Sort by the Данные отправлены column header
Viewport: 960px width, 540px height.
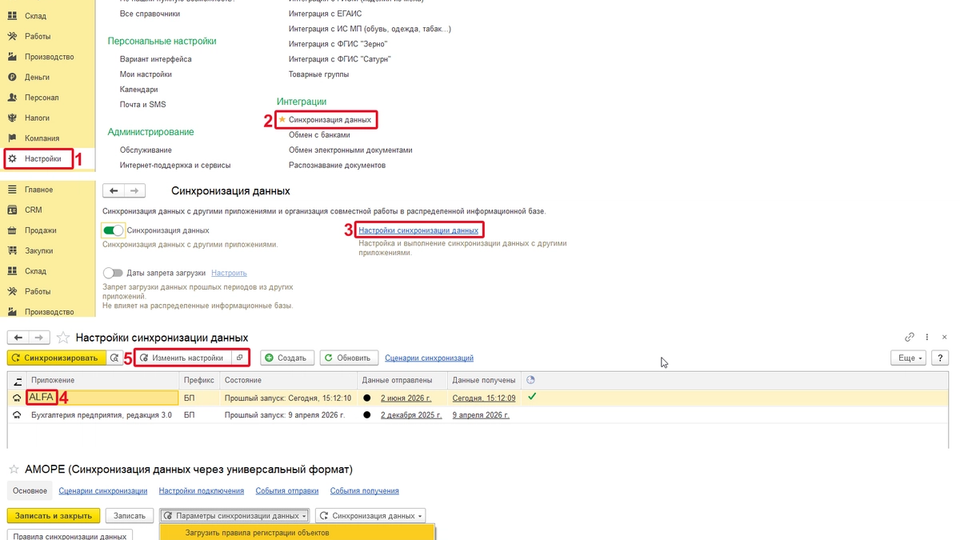tap(402, 380)
